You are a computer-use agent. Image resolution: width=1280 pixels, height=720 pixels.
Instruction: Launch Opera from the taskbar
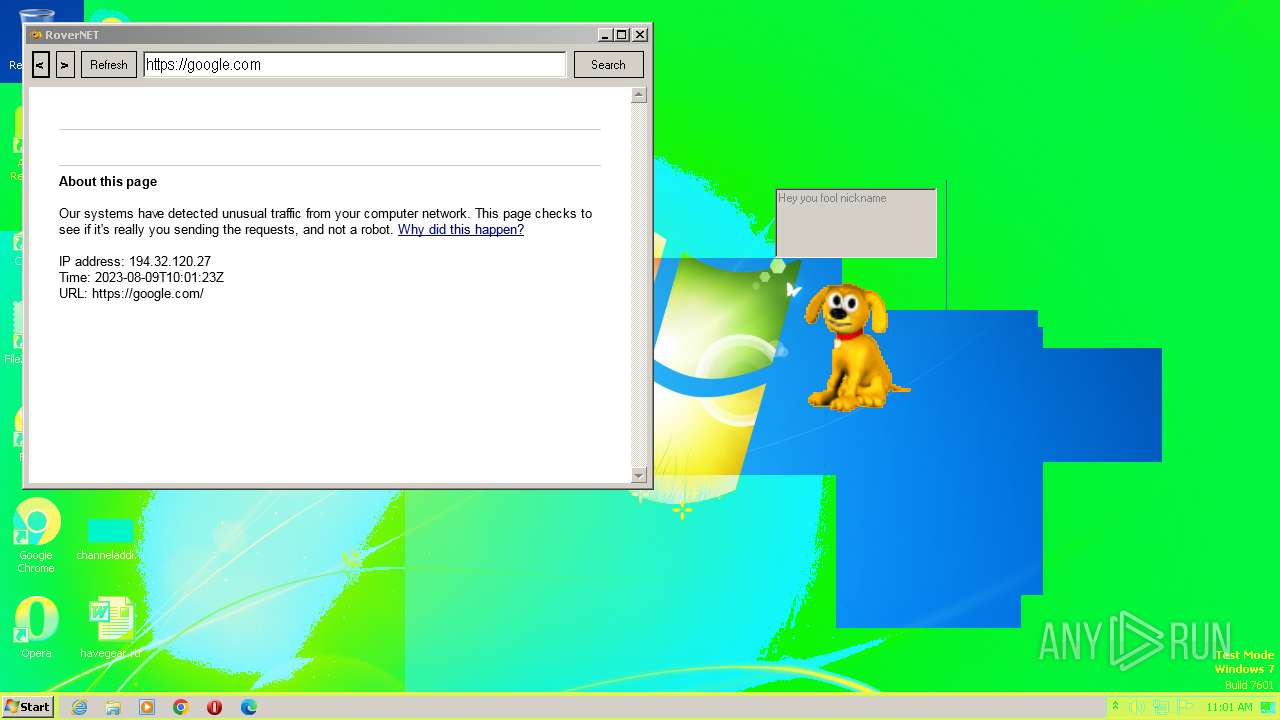(215, 707)
